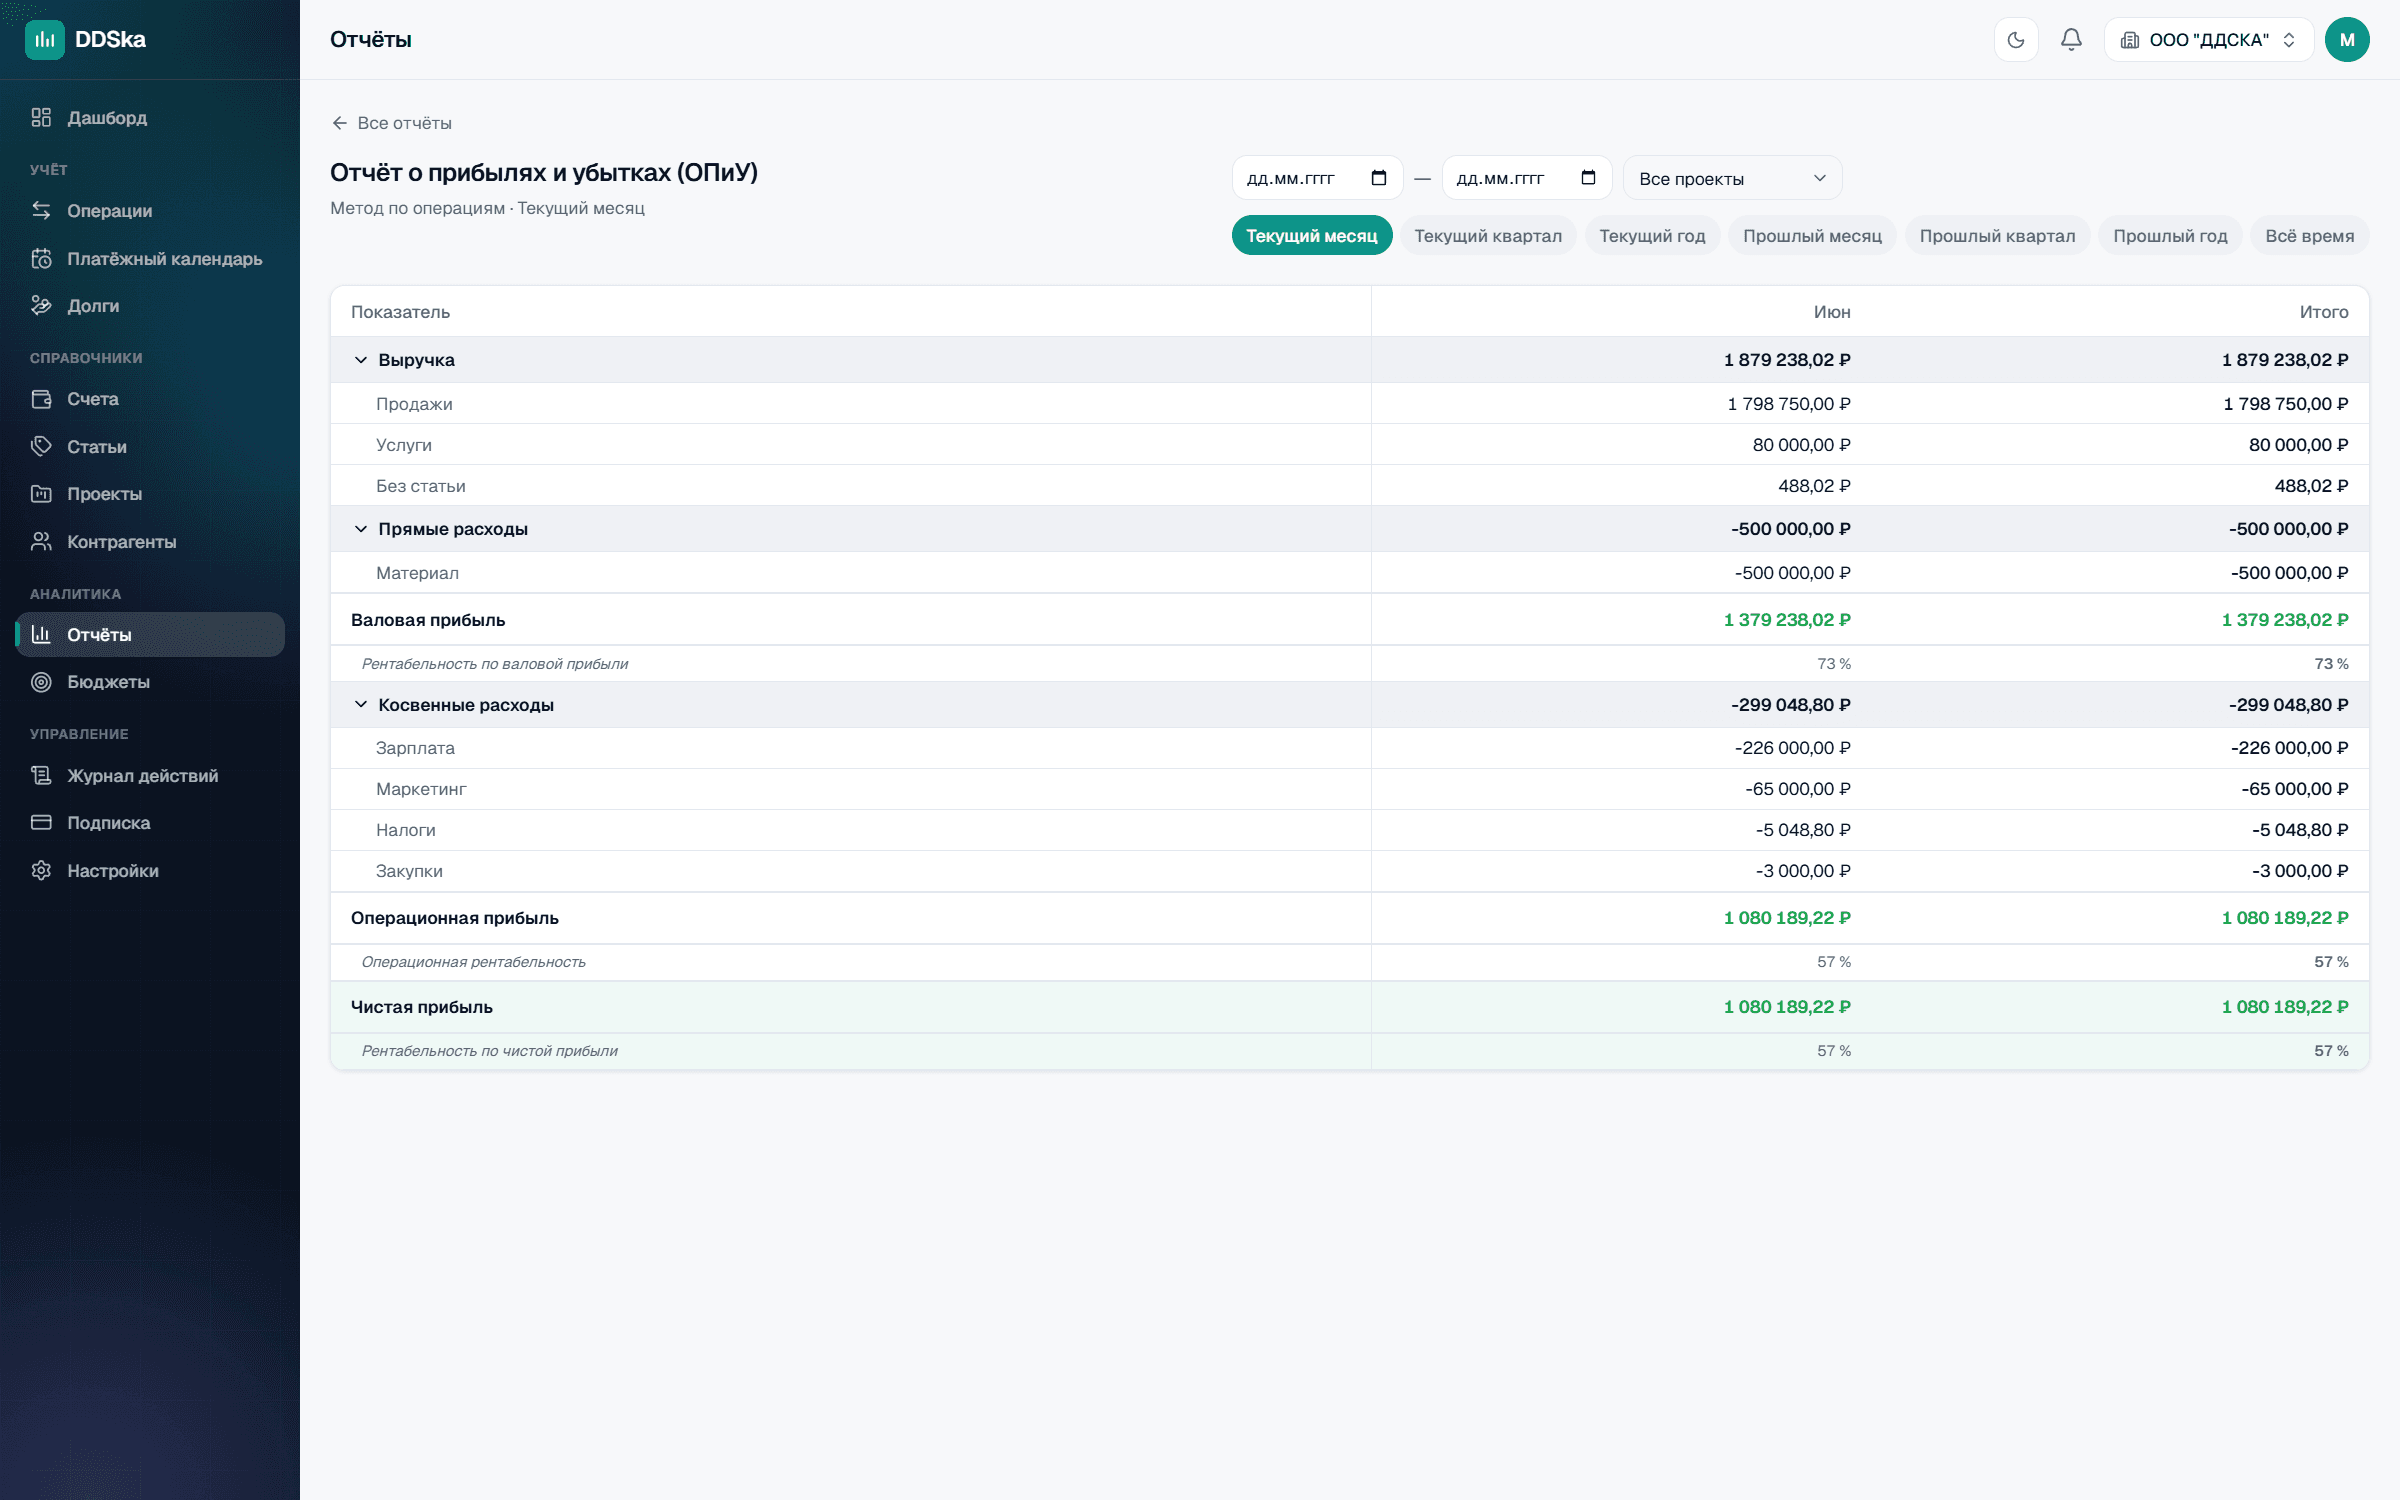Click the Показатель column header
This screenshot has height=1500, width=2400.
coord(400,312)
